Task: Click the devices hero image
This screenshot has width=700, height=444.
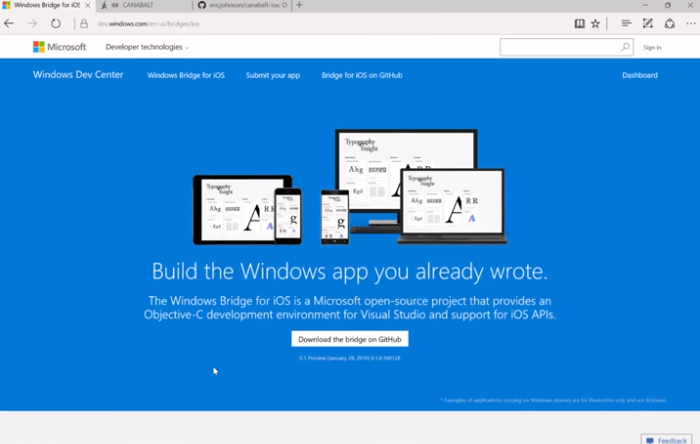Action: 350,187
